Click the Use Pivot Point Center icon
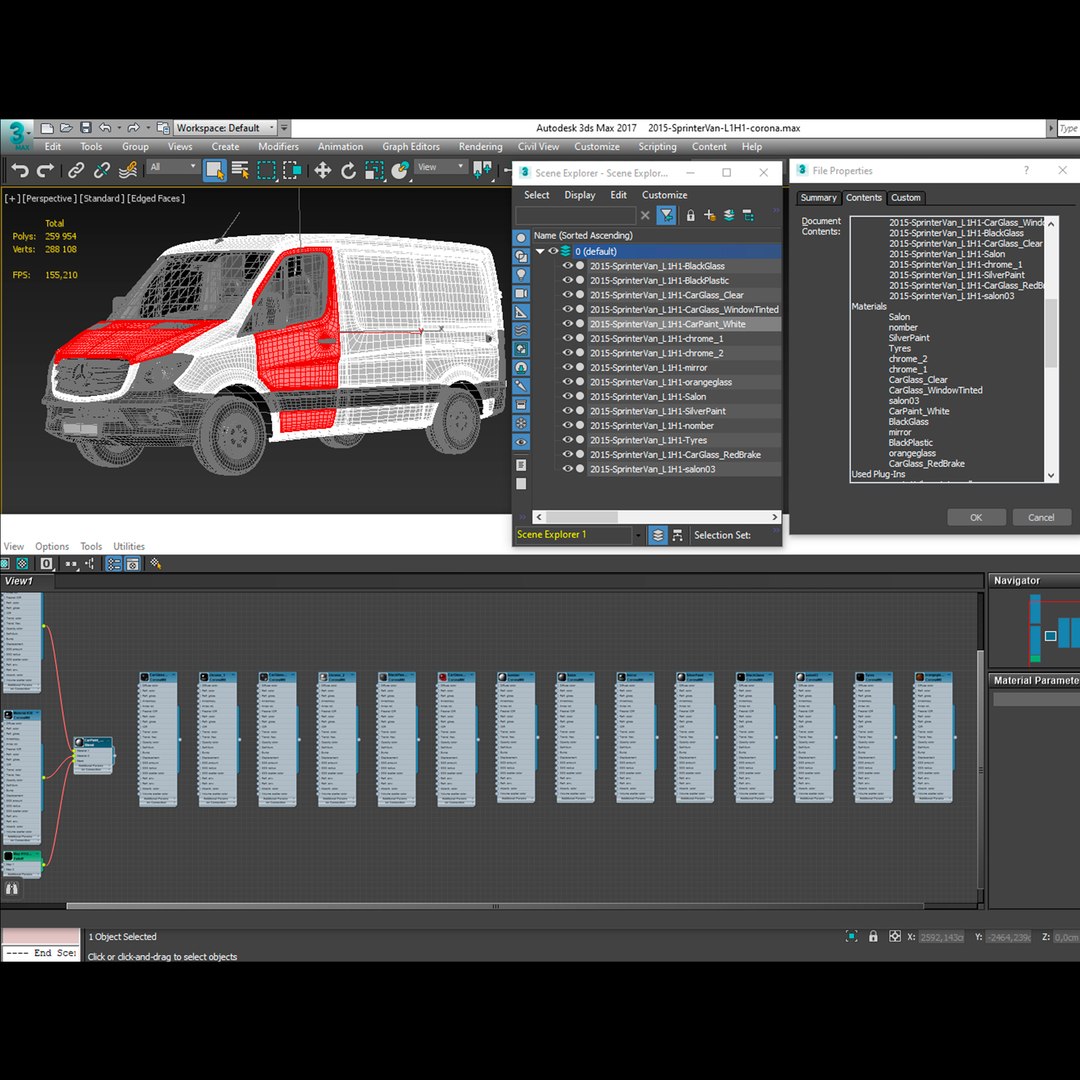 pyautogui.click(x=482, y=170)
